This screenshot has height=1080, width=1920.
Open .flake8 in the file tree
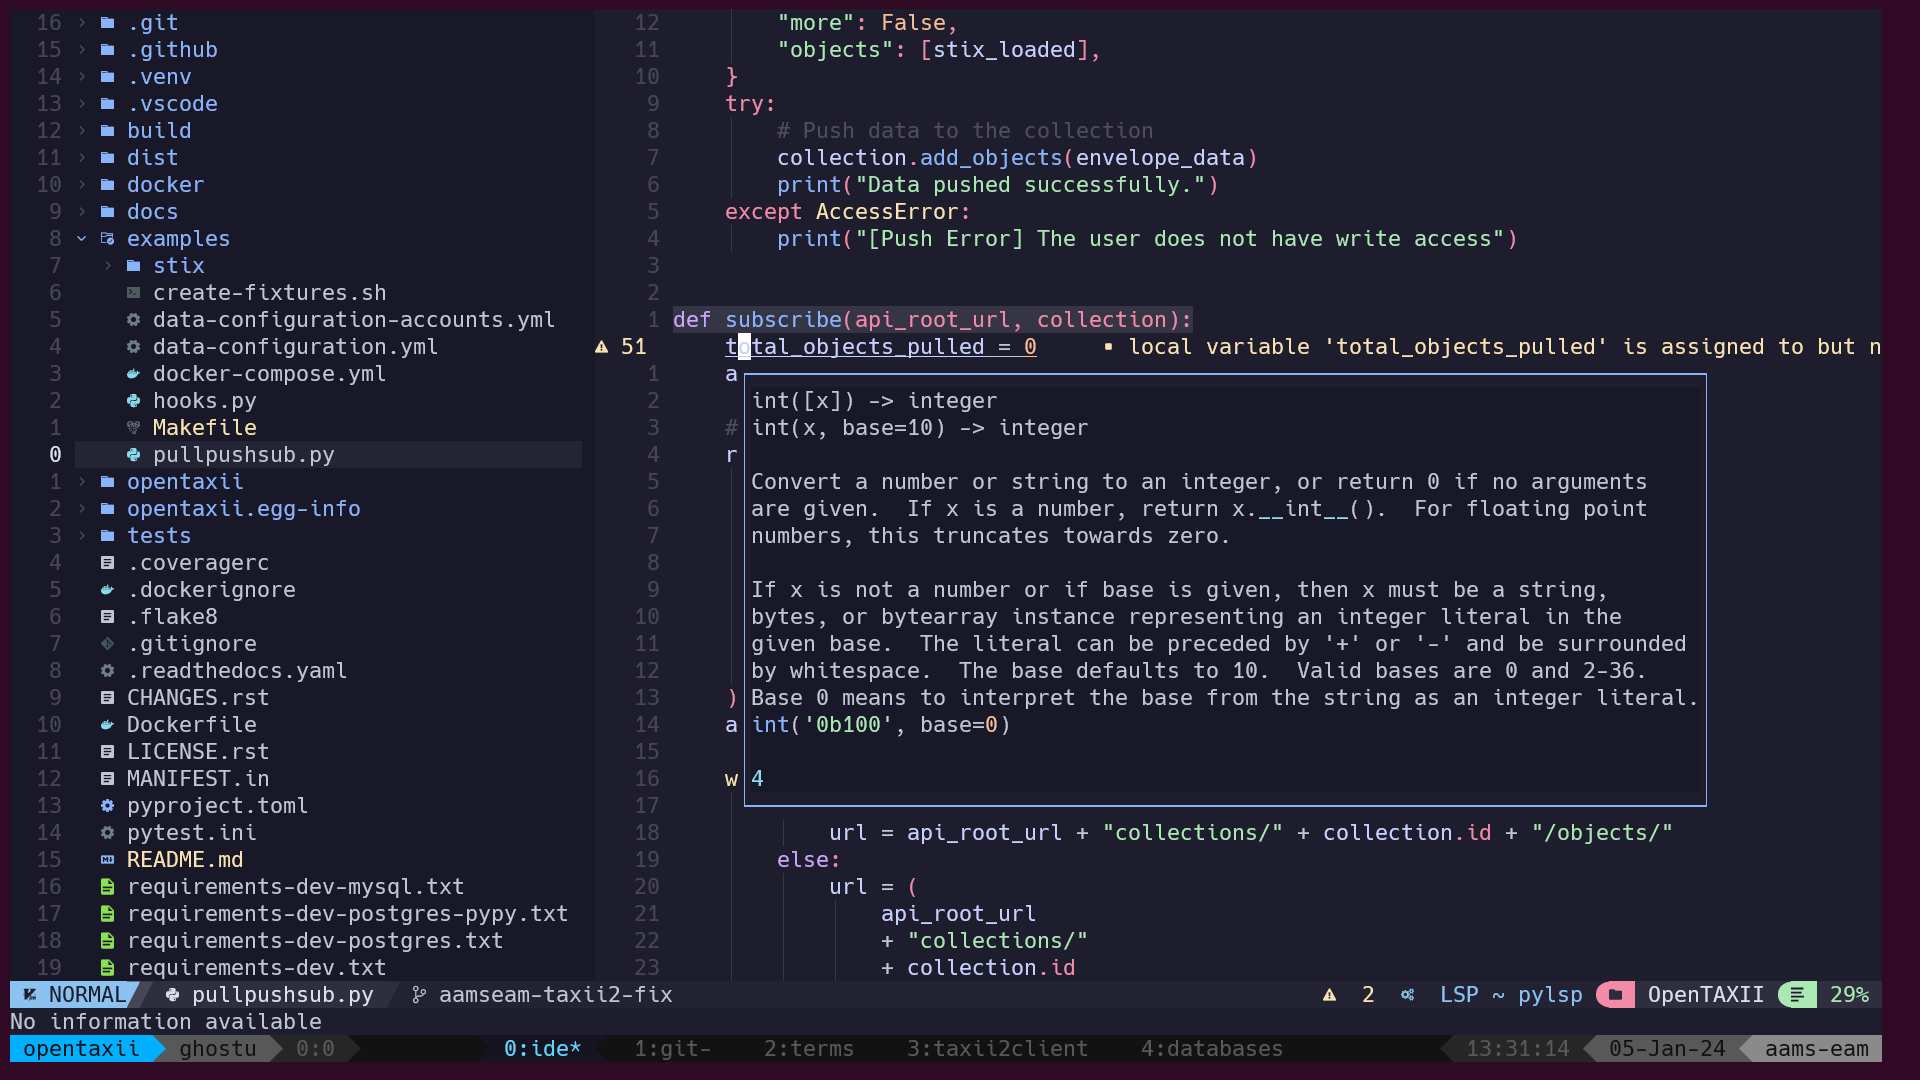(172, 617)
